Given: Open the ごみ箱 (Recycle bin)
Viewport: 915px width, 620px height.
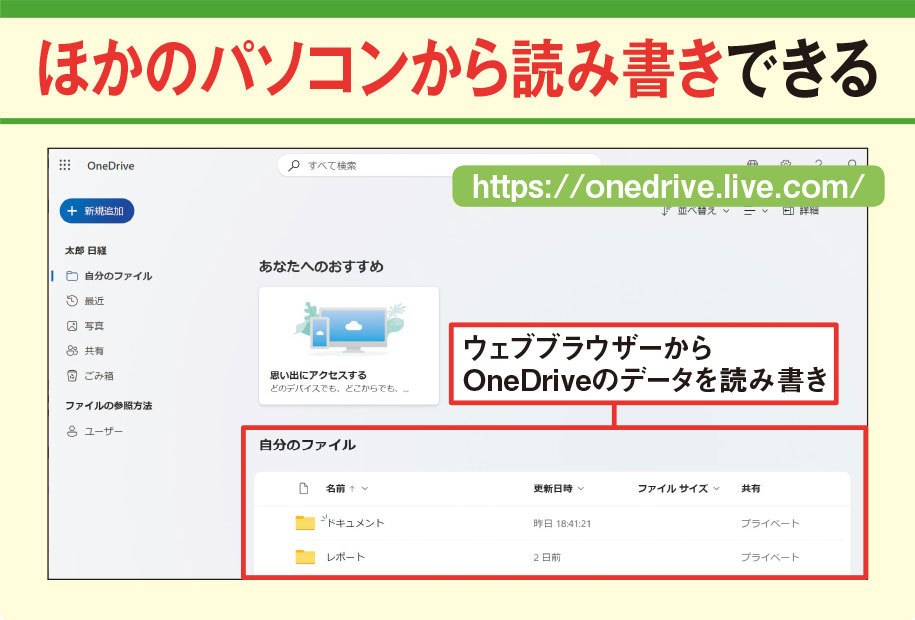Looking at the screenshot, I should pyautogui.click(x=95, y=374).
